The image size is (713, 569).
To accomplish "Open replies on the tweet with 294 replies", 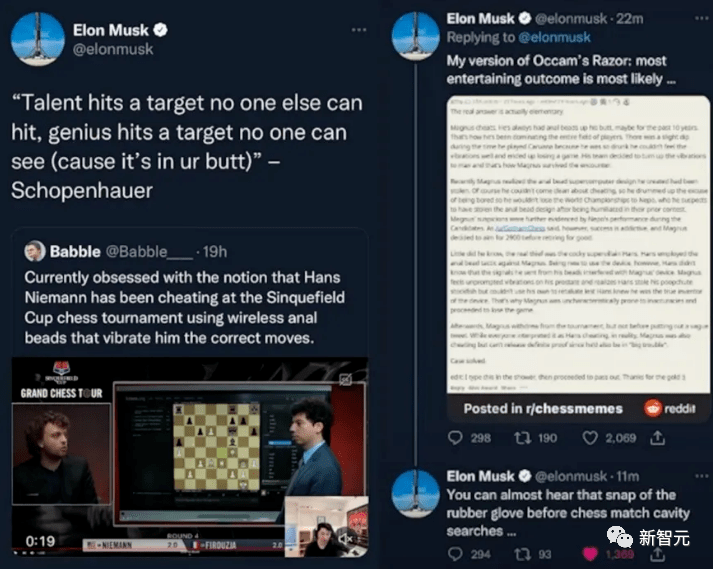I will pos(456,553).
